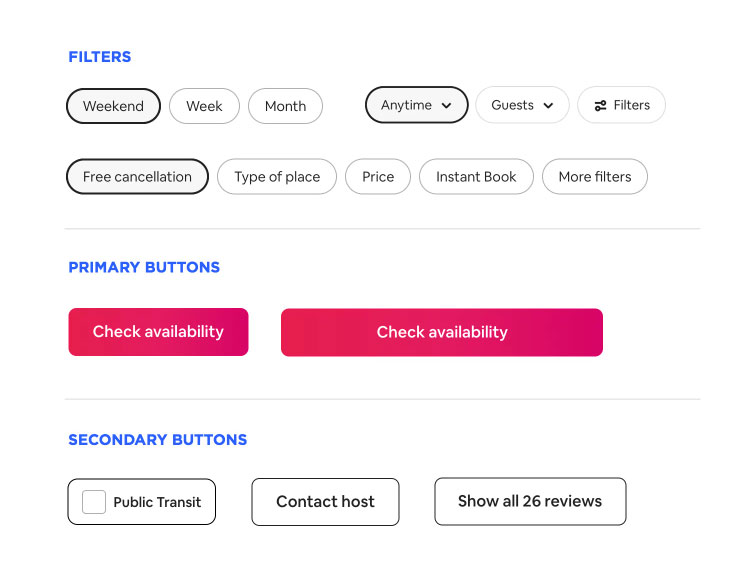Click the wide Check availability button

pyautogui.click(x=442, y=333)
